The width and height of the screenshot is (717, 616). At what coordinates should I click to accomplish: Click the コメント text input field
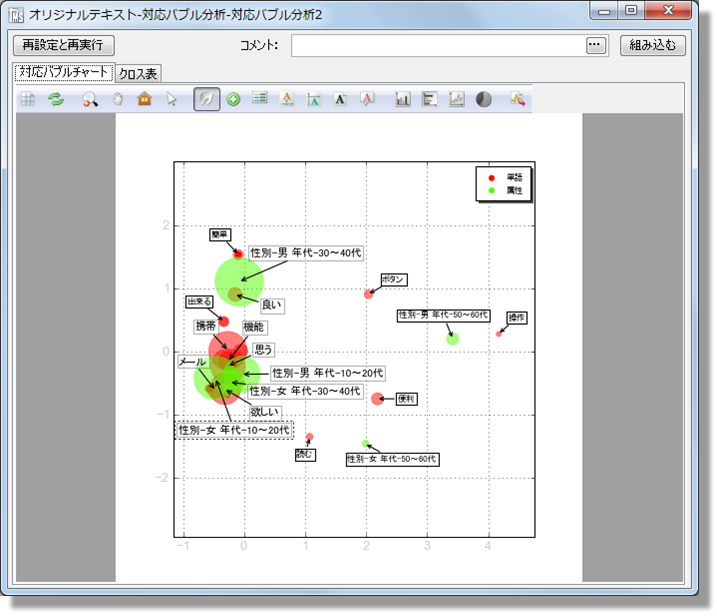[437, 46]
